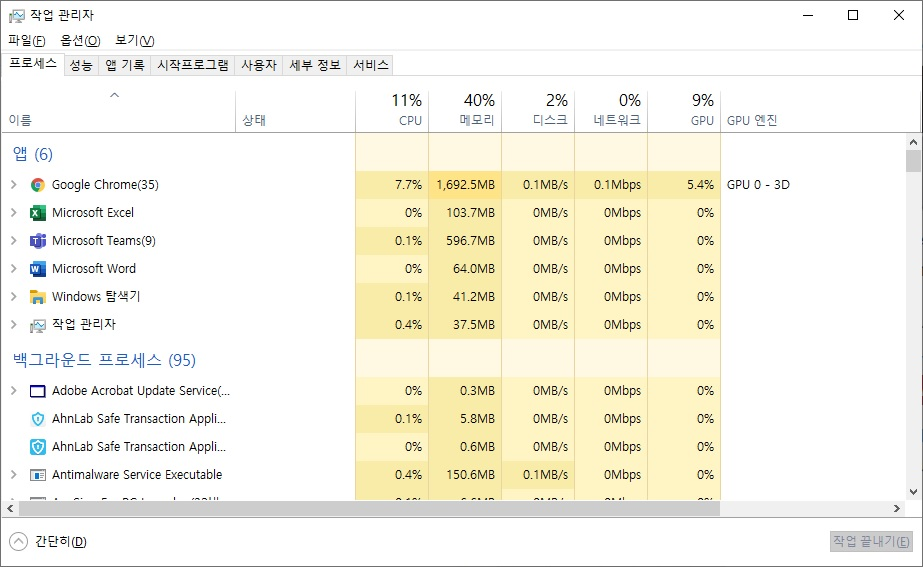Expand the Google Chrome process group
This screenshot has width=923, height=567.
[14, 185]
